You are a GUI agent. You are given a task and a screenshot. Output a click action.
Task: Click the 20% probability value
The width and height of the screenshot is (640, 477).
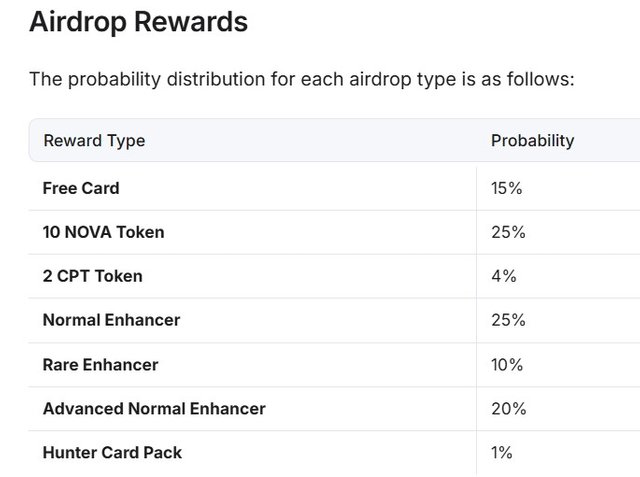pyautogui.click(x=509, y=408)
